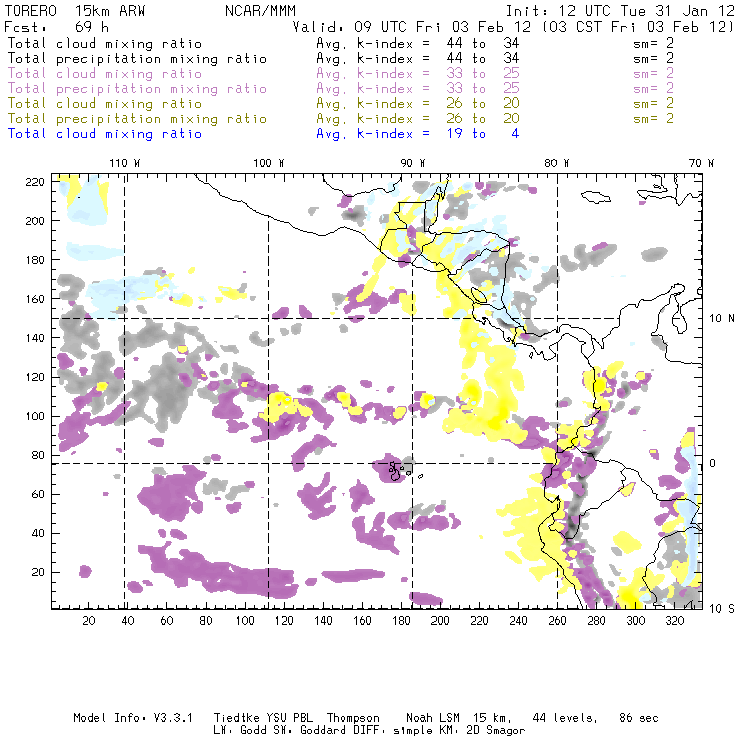Screen dimensions: 740x740
Task: Select '320' on the horizontal axis
Action: 675,621
